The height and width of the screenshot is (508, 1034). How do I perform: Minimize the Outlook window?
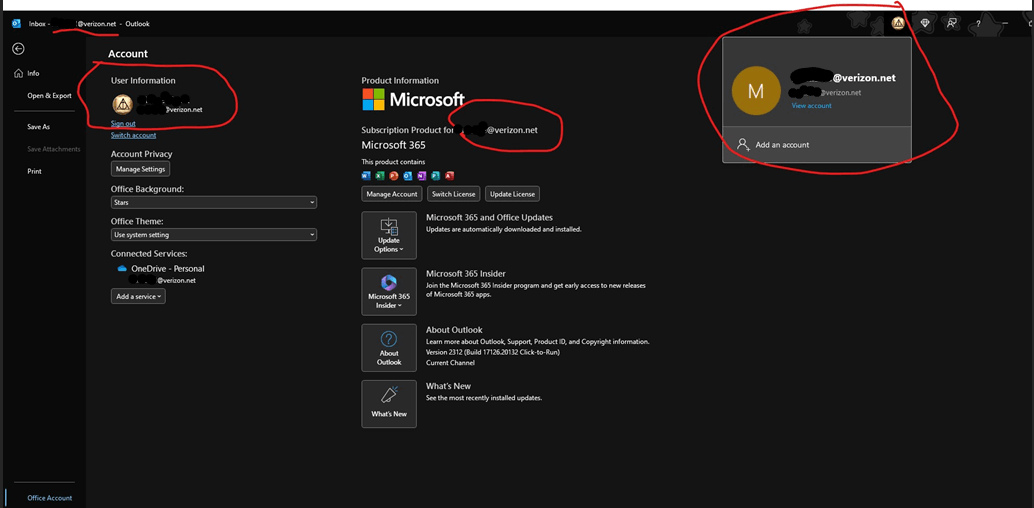(1004, 24)
